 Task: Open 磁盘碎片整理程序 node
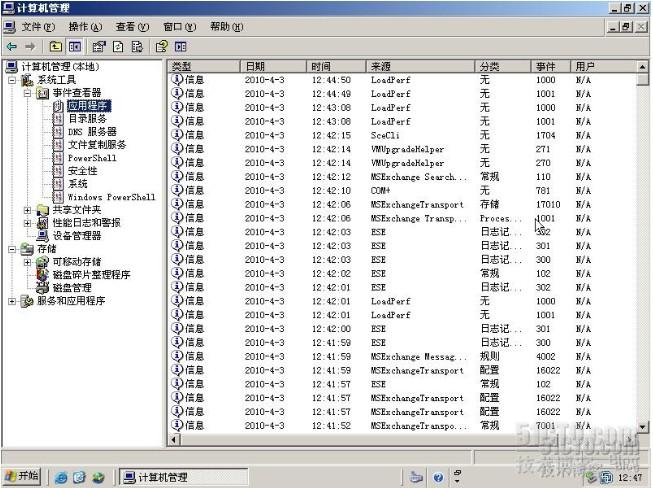pyautogui.click(x=91, y=275)
